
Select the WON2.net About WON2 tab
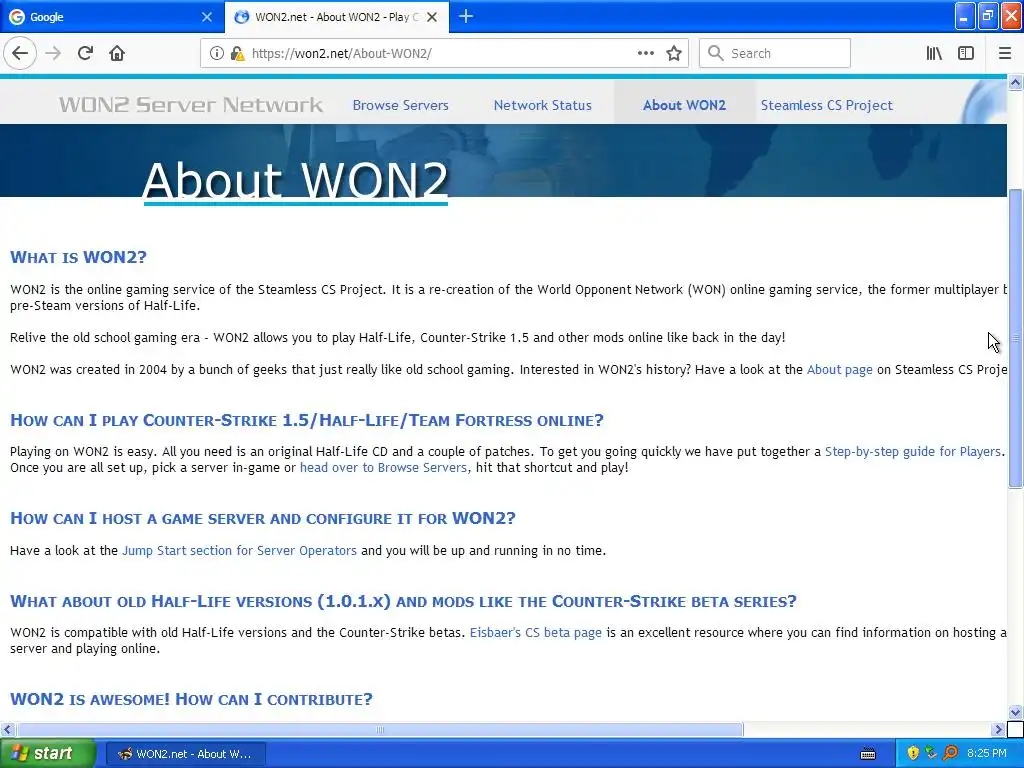point(336,17)
